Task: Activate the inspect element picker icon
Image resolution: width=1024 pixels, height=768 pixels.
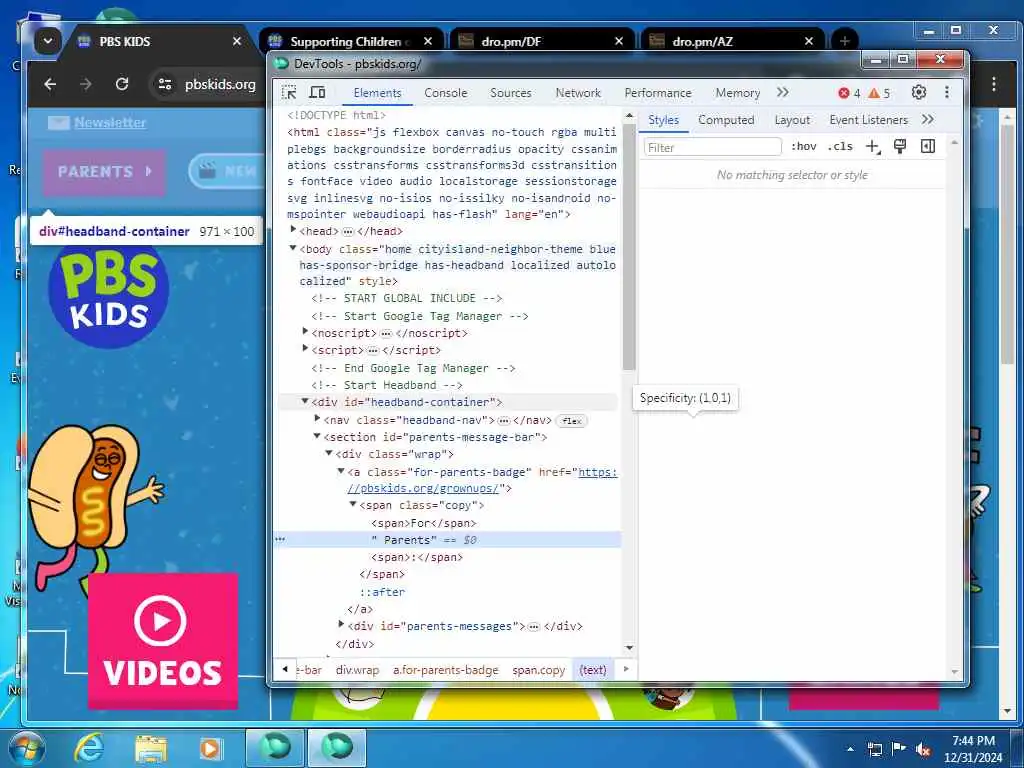Action: pyautogui.click(x=289, y=93)
